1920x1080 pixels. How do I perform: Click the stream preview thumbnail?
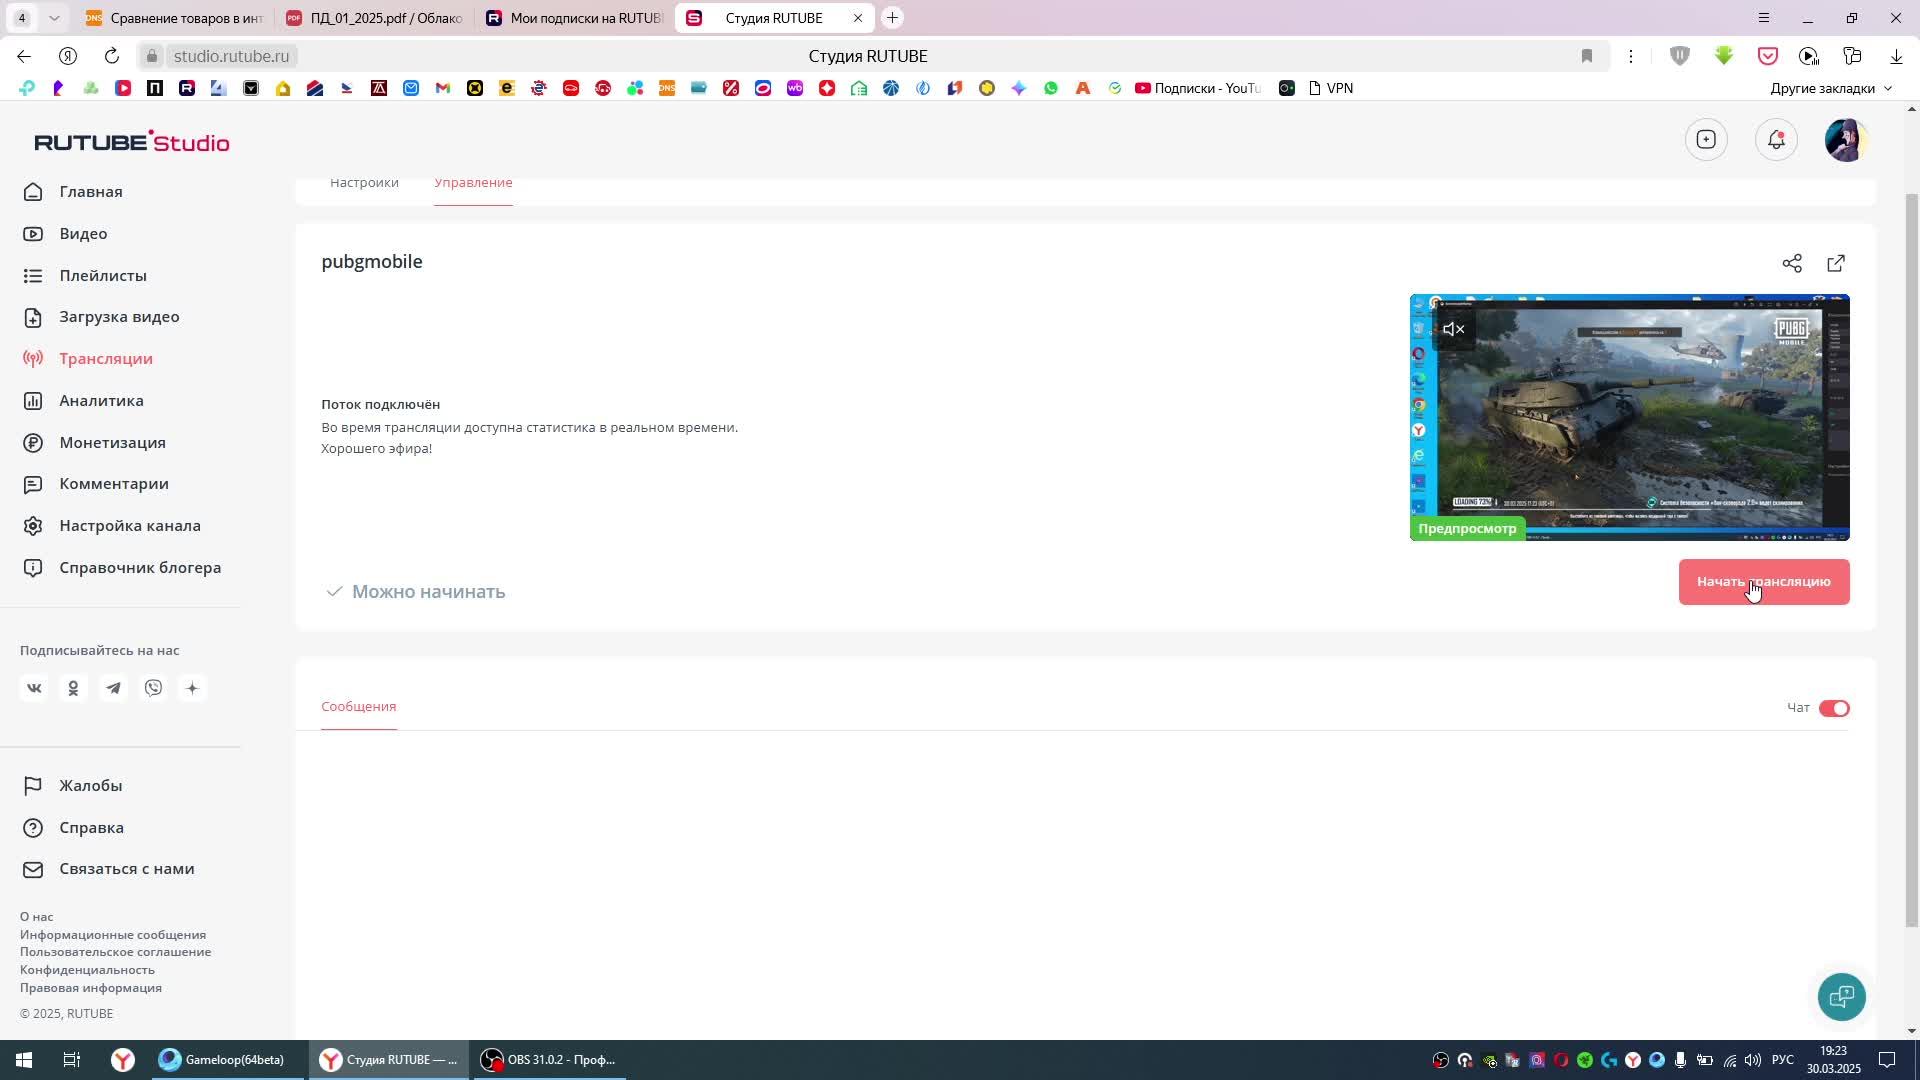click(x=1629, y=417)
